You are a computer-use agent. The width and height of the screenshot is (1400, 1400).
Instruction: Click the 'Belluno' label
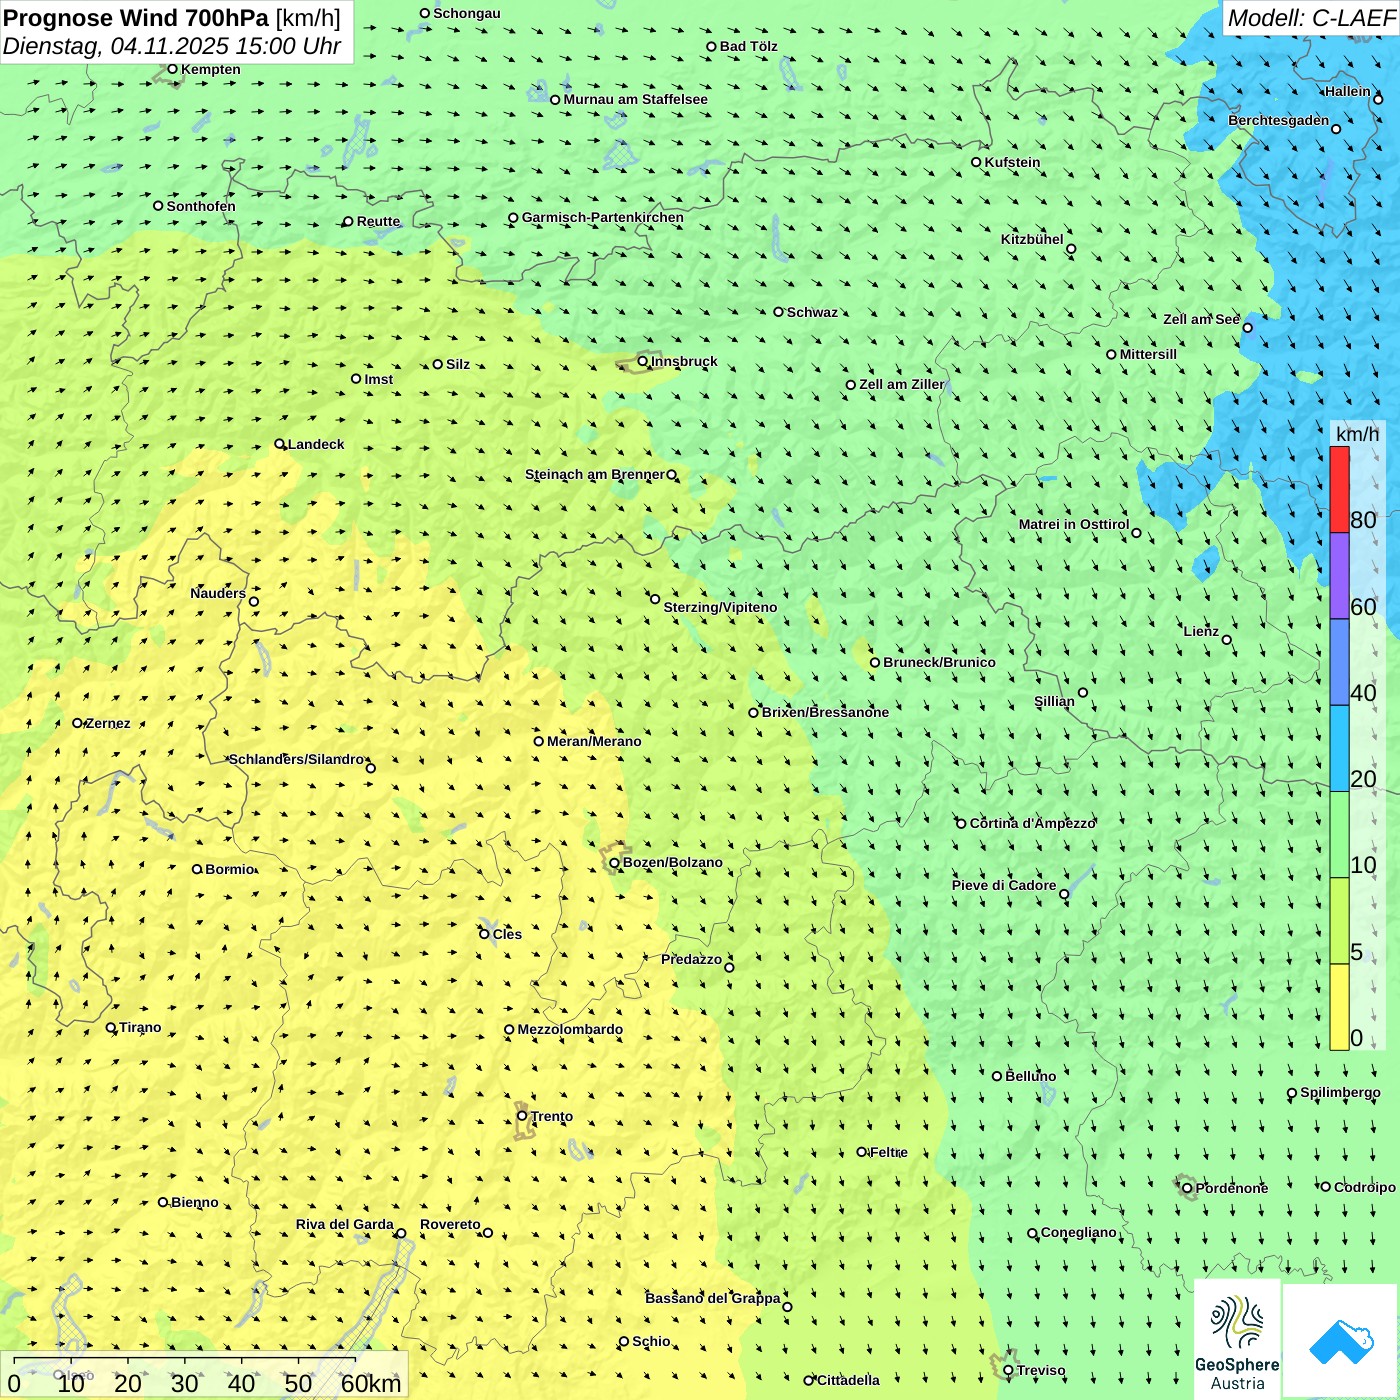(1030, 1076)
